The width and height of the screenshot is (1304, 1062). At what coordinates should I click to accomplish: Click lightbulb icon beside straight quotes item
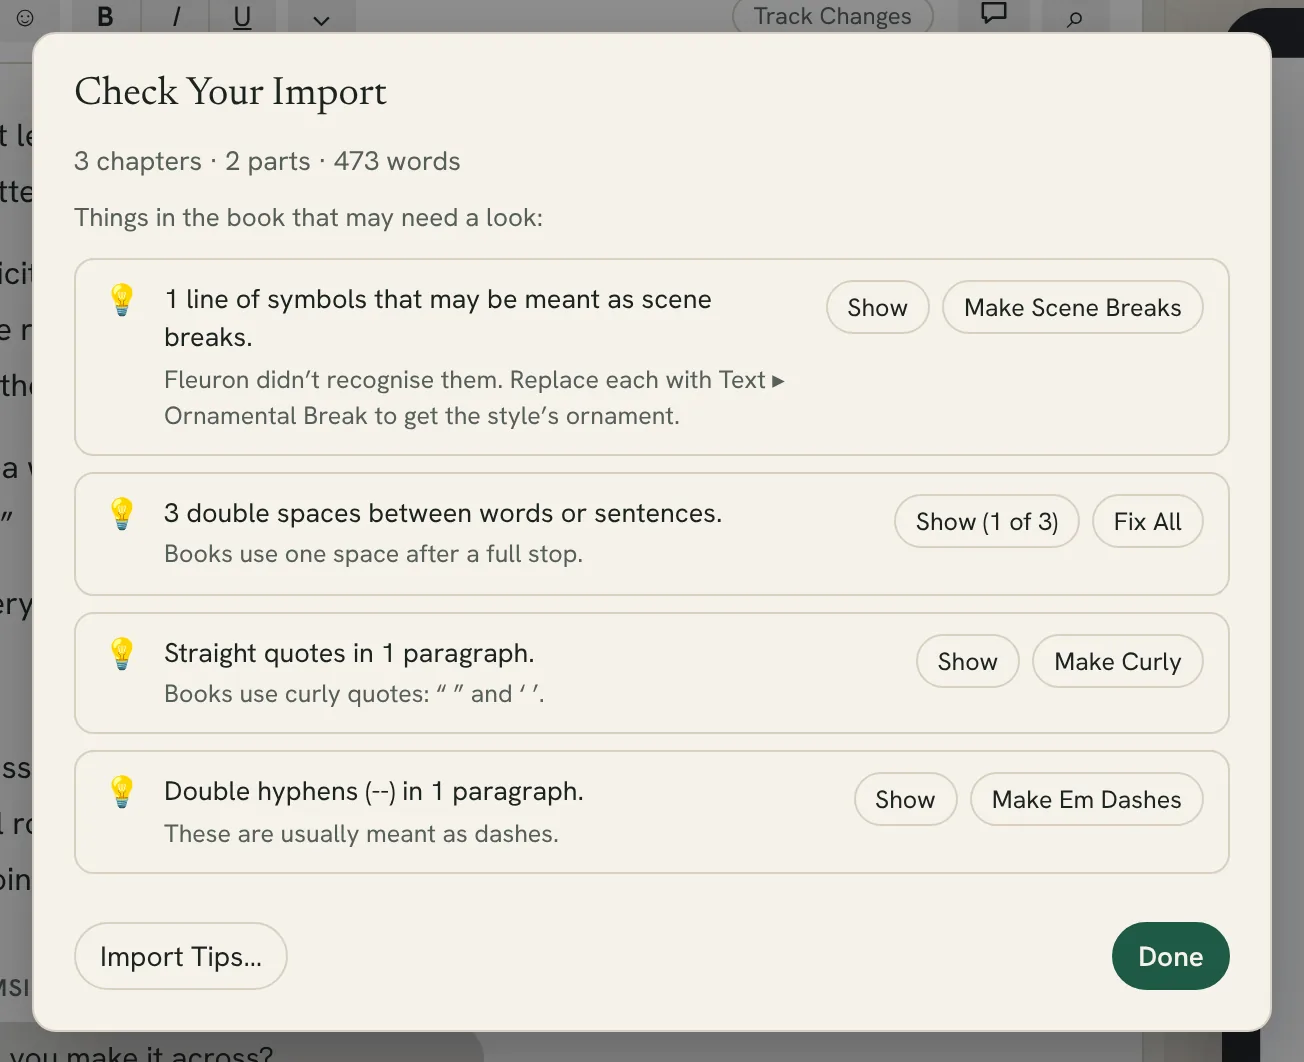pyautogui.click(x=122, y=653)
